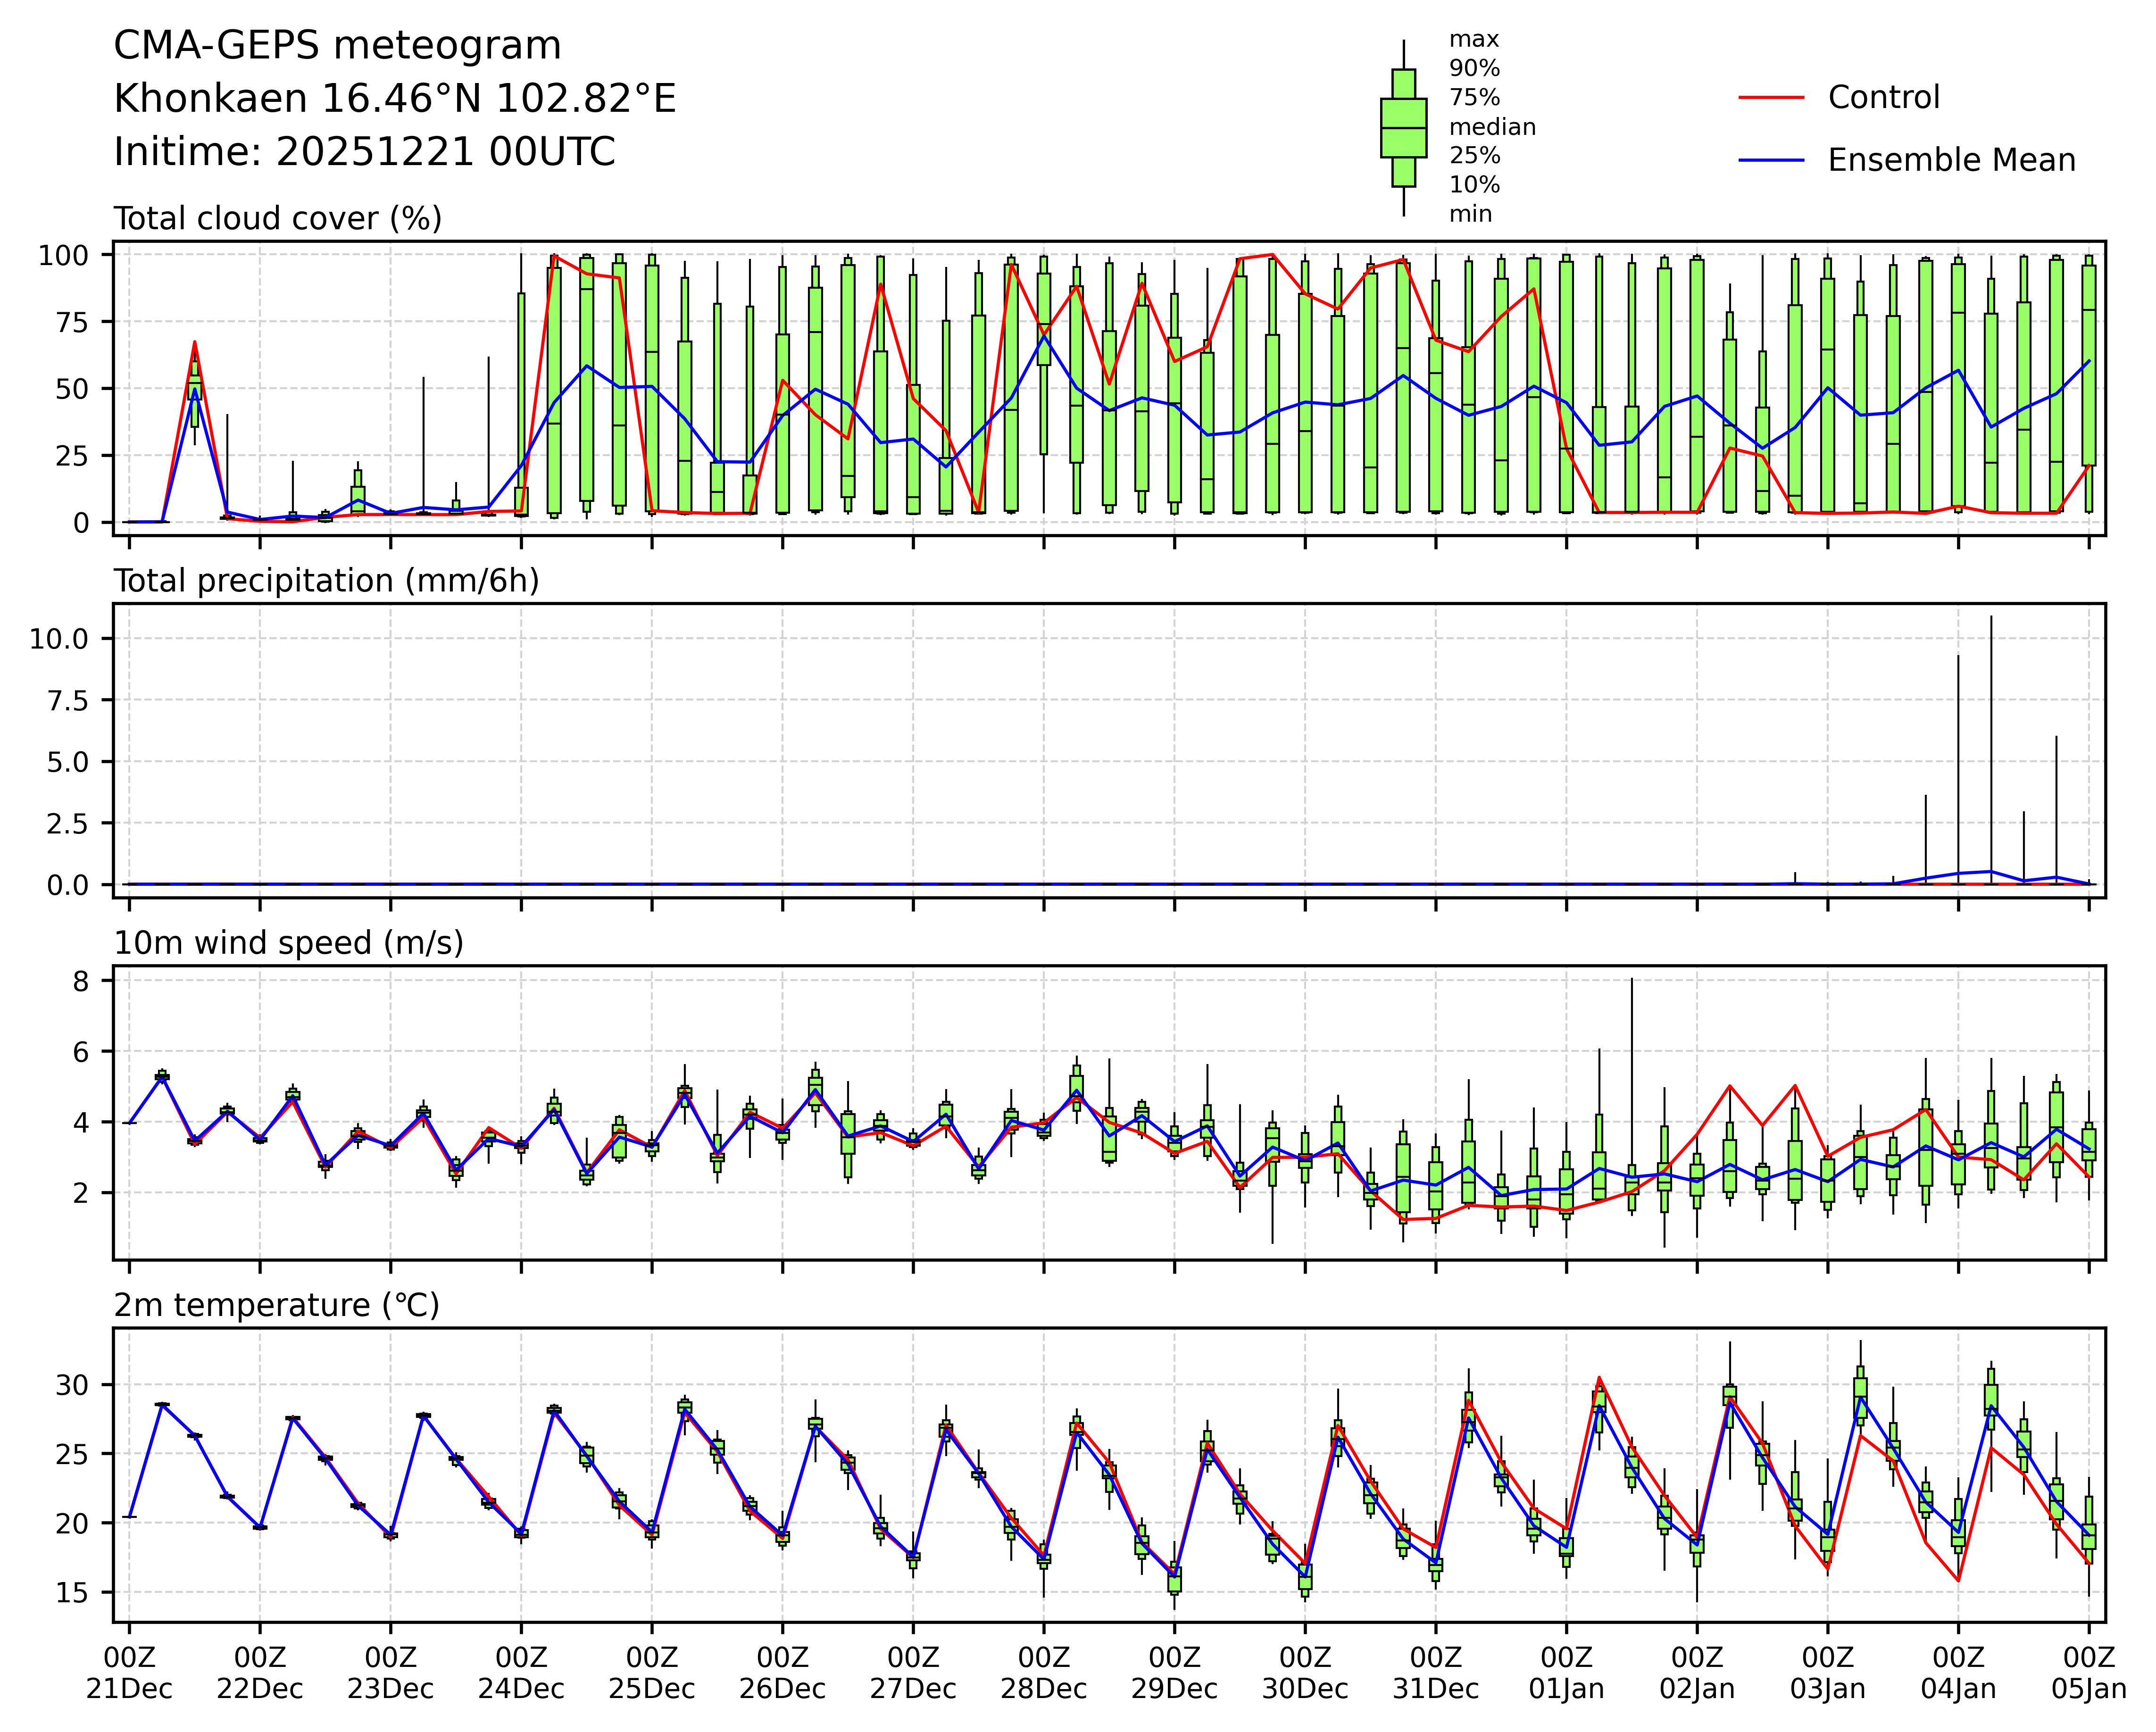Click the 90% label in boxplot legend
Screen dimensions: 2156x1732
[1474, 69]
